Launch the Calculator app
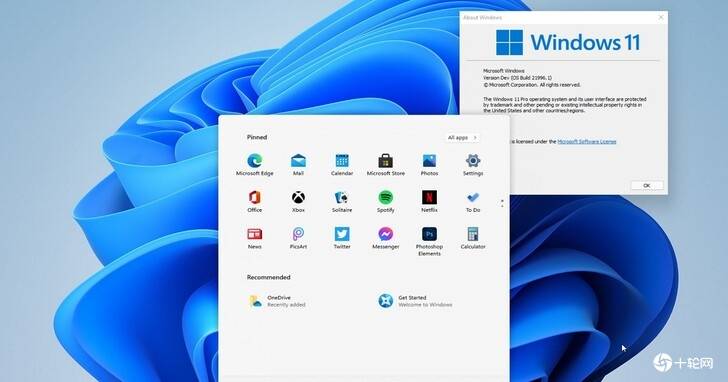 [473, 238]
